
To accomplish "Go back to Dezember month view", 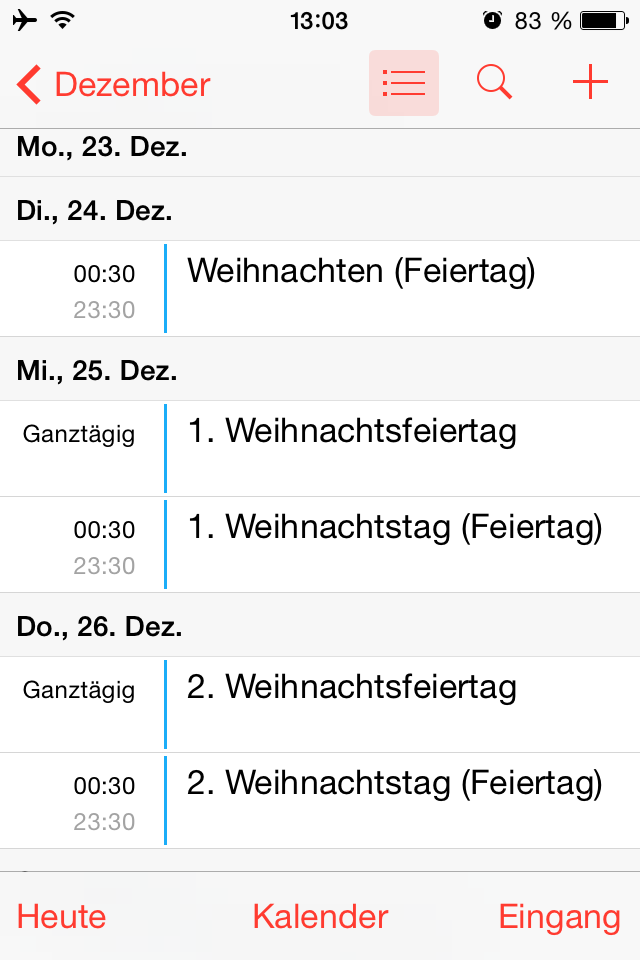I will pyautogui.click(x=114, y=84).
